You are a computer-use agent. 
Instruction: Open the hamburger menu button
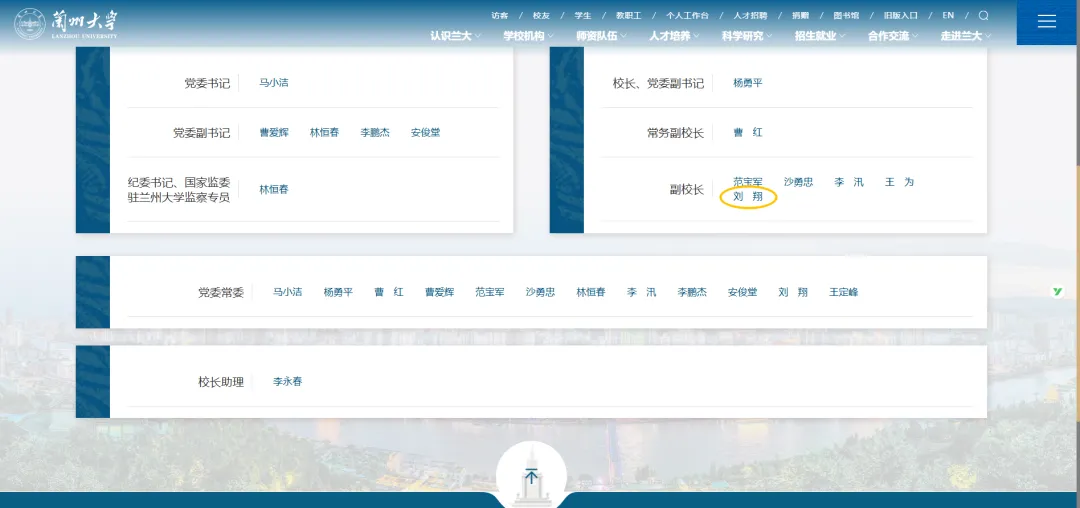coord(1046,22)
